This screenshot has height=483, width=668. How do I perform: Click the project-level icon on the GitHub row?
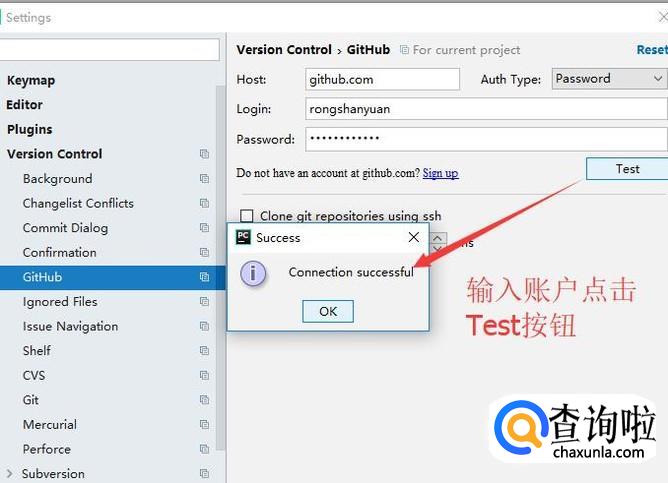click(x=204, y=277)
